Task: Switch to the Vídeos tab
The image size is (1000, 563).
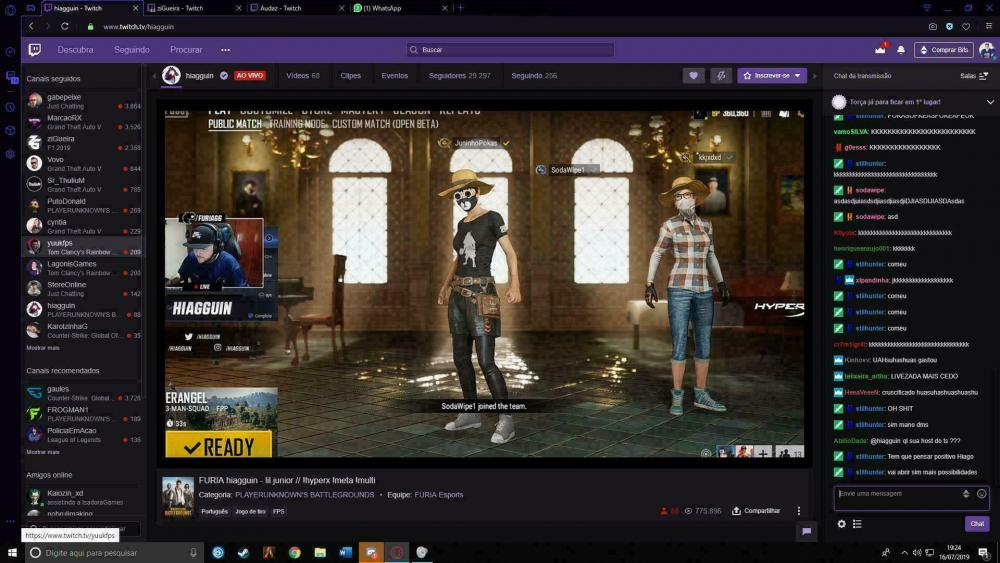Action: tap(302, 75)
